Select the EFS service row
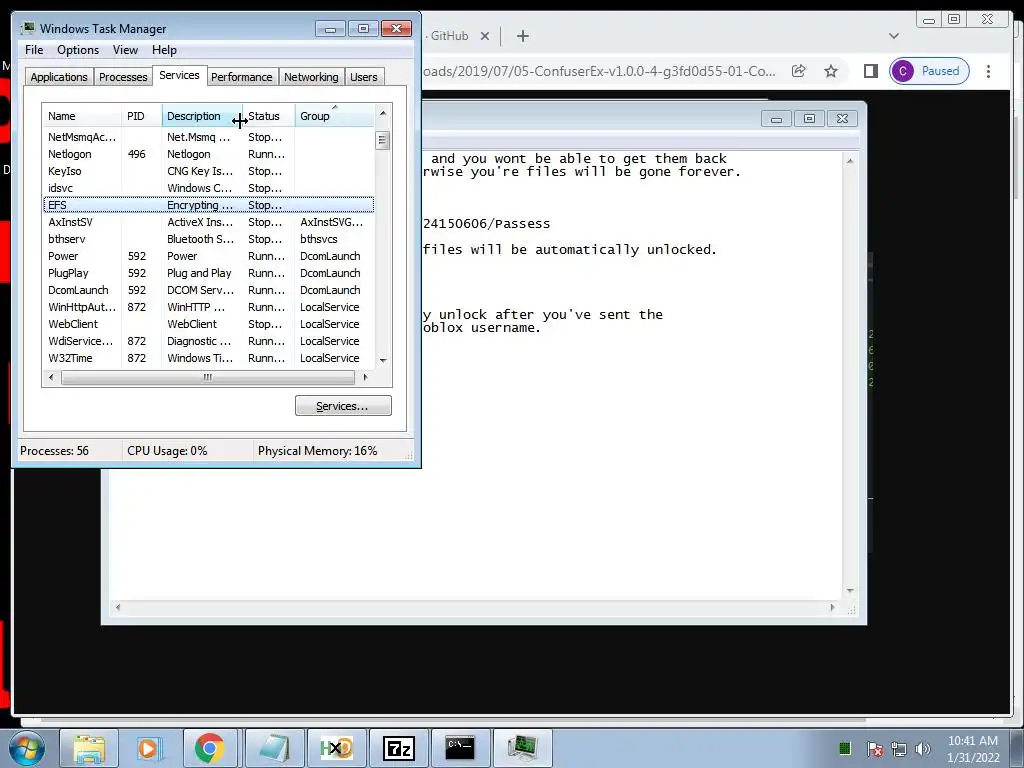 (208, 205)
